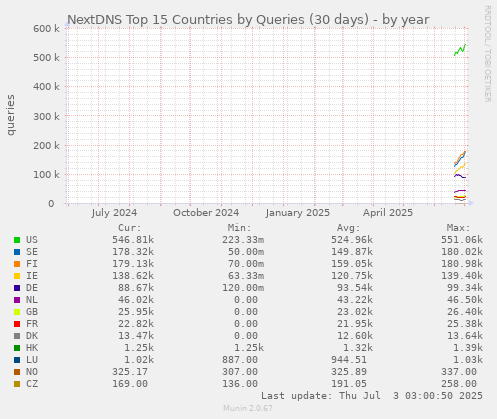Click the 'January 2025' axis label
Image resolution: width=497 pixels, height=419 pixels.
click(x=298, y=213)
